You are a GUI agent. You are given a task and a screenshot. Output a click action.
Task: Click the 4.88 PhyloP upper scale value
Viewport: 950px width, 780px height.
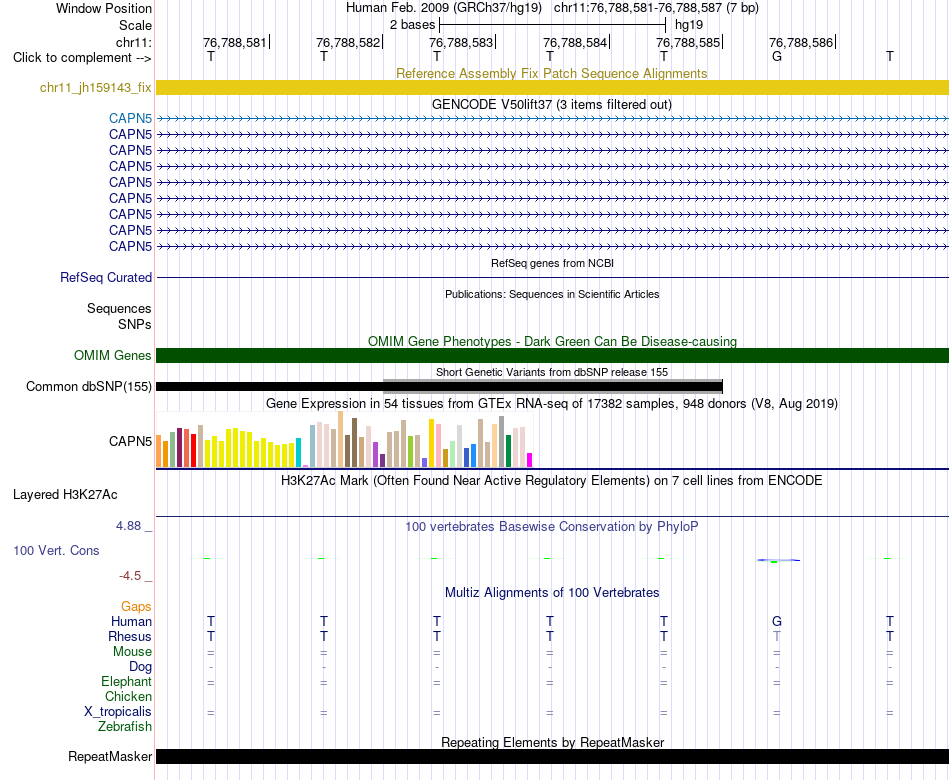[128, 525]
